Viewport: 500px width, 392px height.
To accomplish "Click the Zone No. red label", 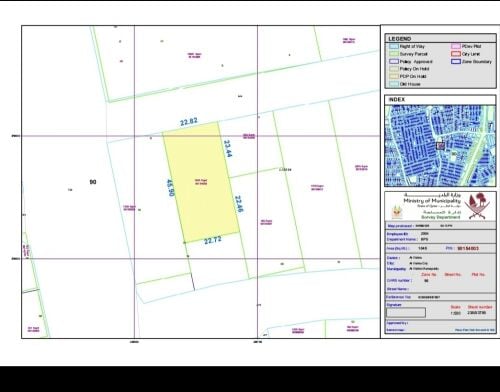I will pyautogui.click(x=429, y=275).
